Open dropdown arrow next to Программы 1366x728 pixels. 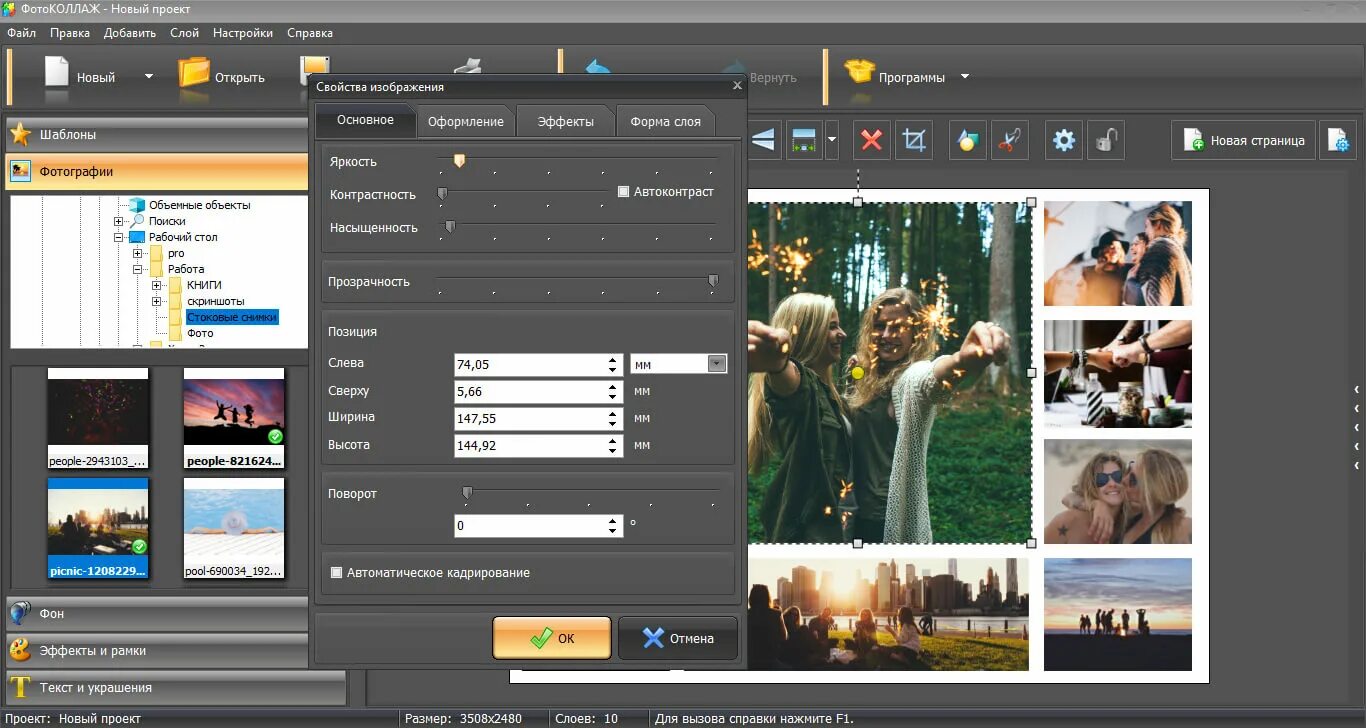(x=965, y=77)
